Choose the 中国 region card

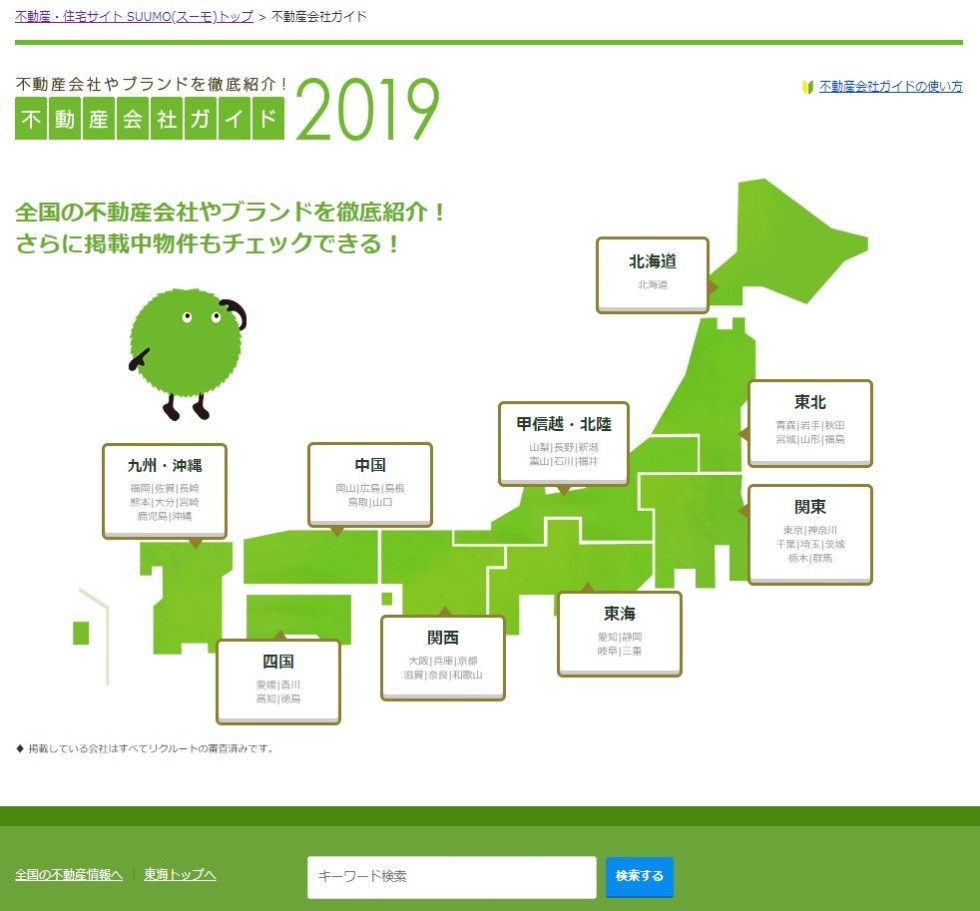(x=370, y=485)
